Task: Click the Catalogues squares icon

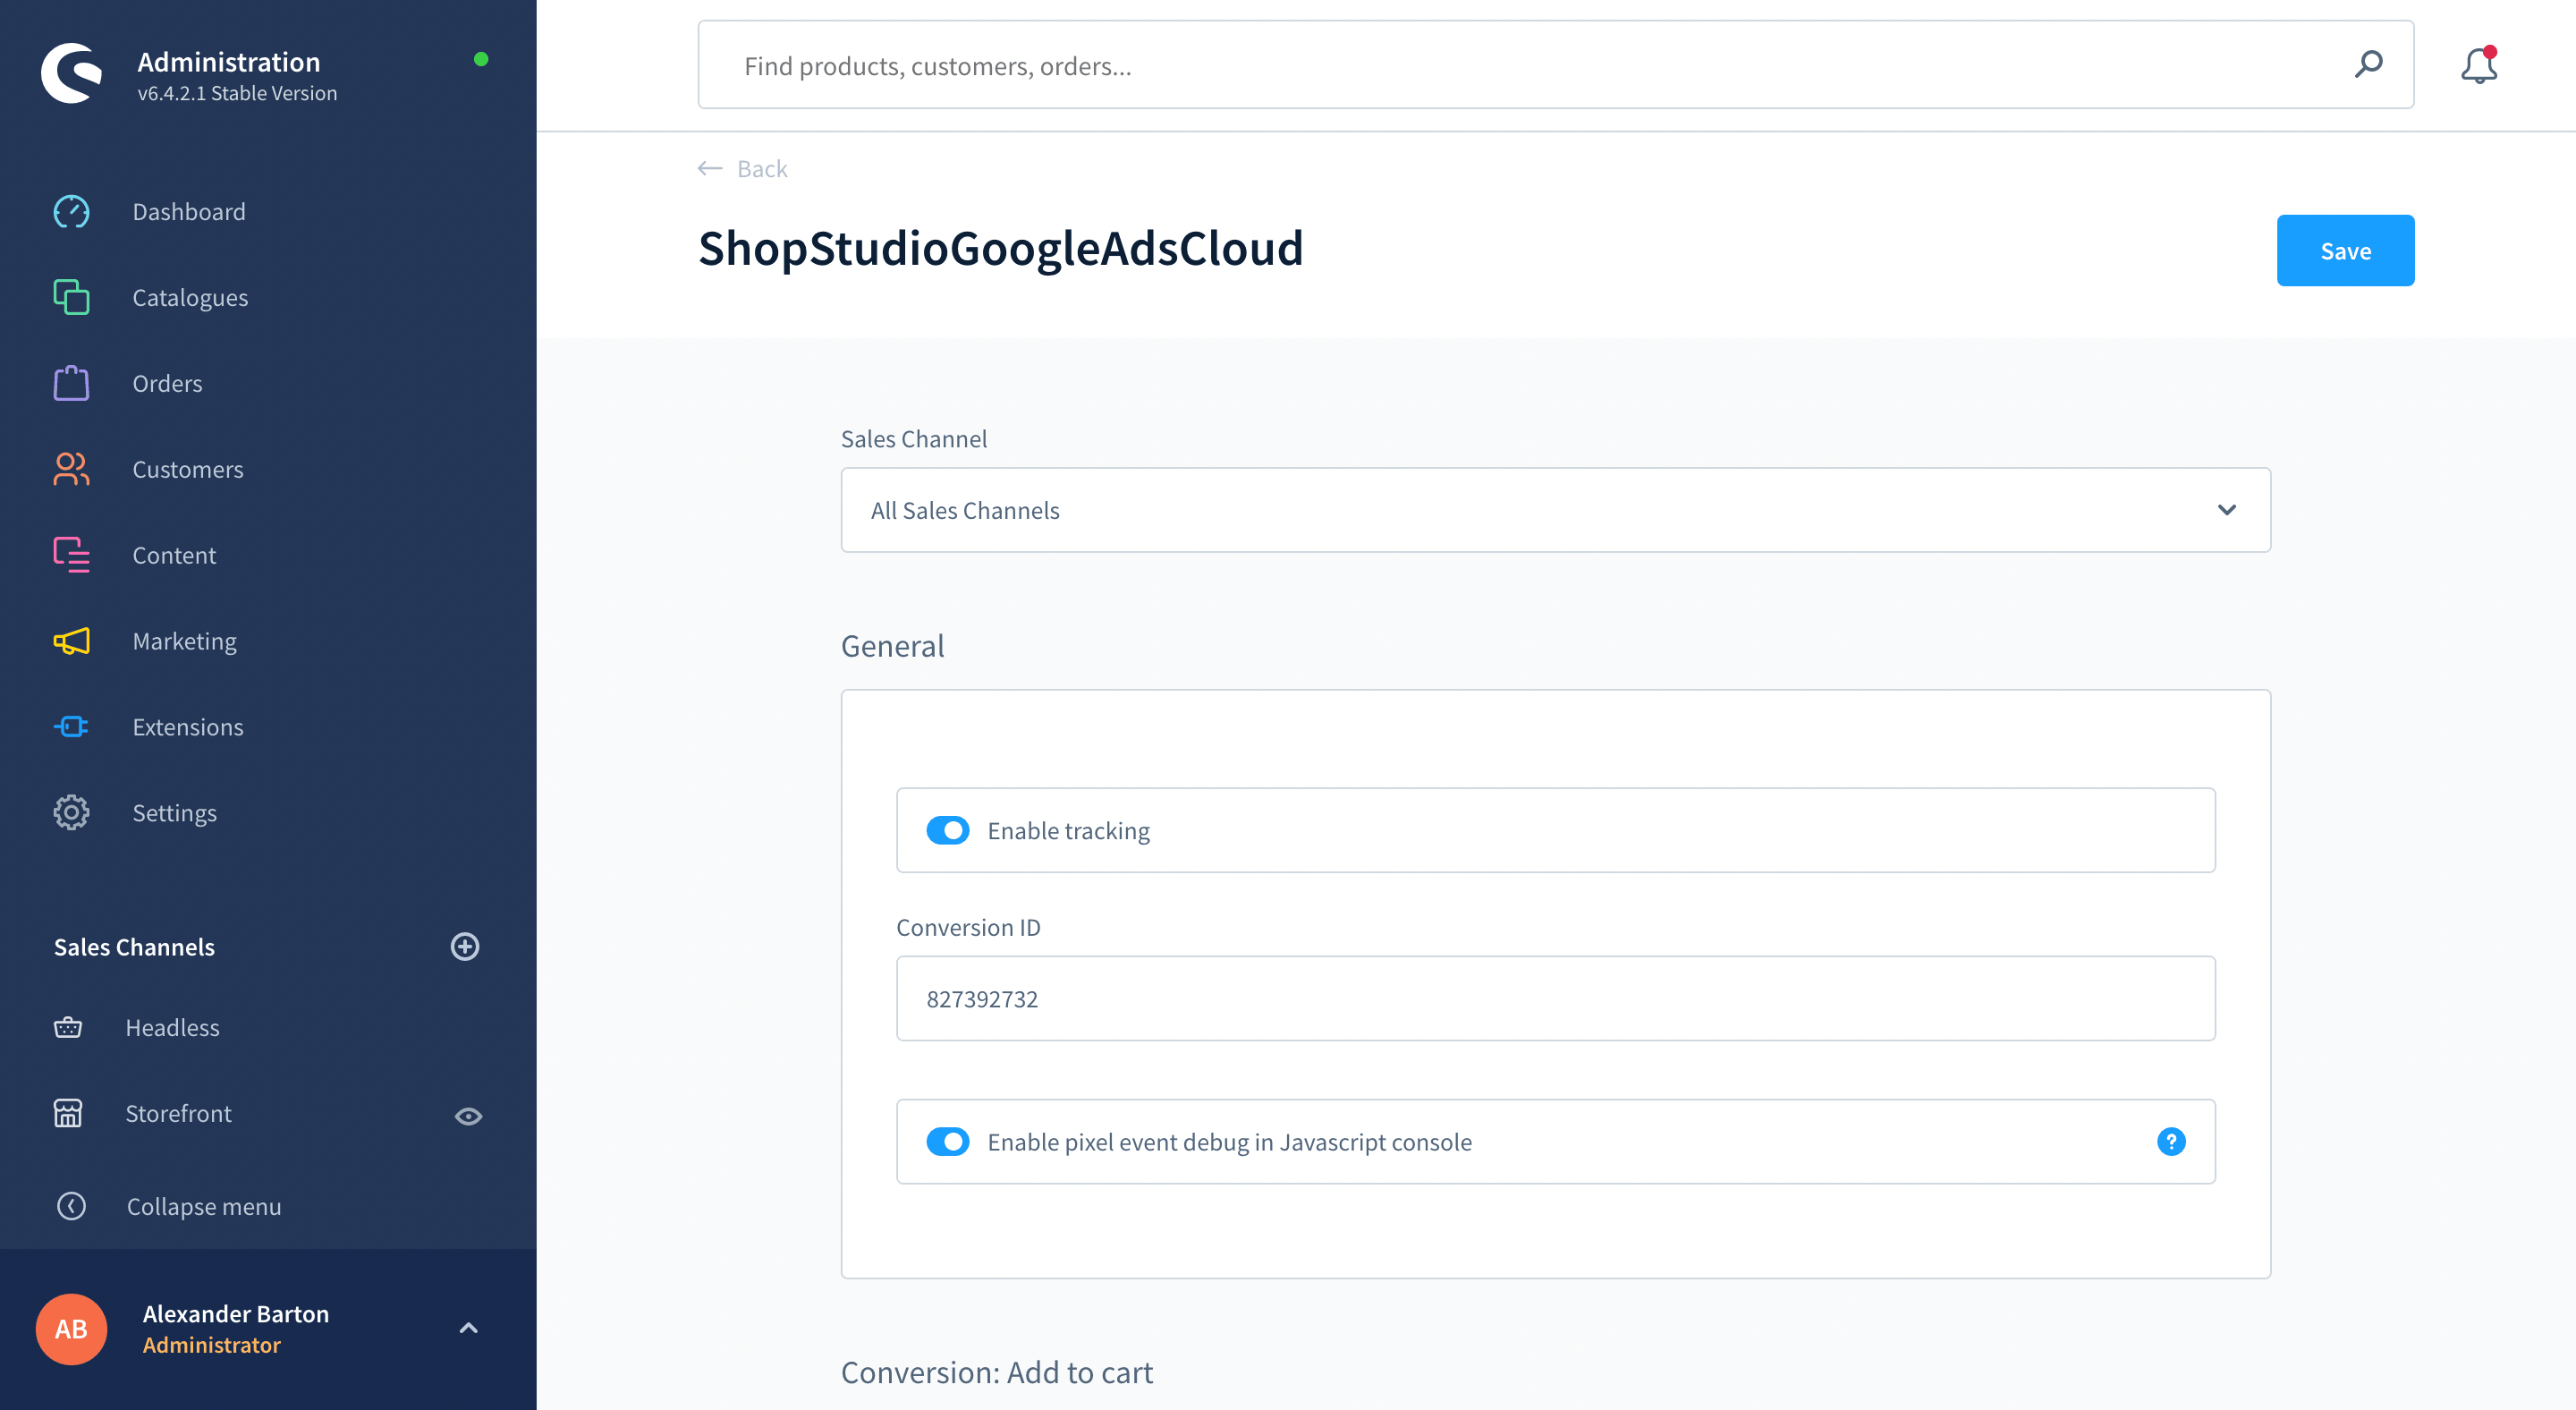Action: coord(71,297)
